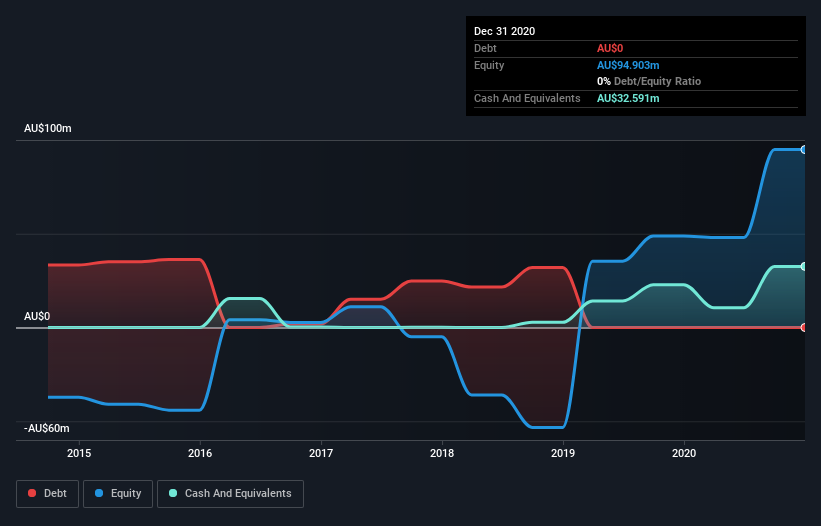This screenshot has width=821, height=526.
Task: Click the AU$32.591m cash value
Action: (628, 98)
